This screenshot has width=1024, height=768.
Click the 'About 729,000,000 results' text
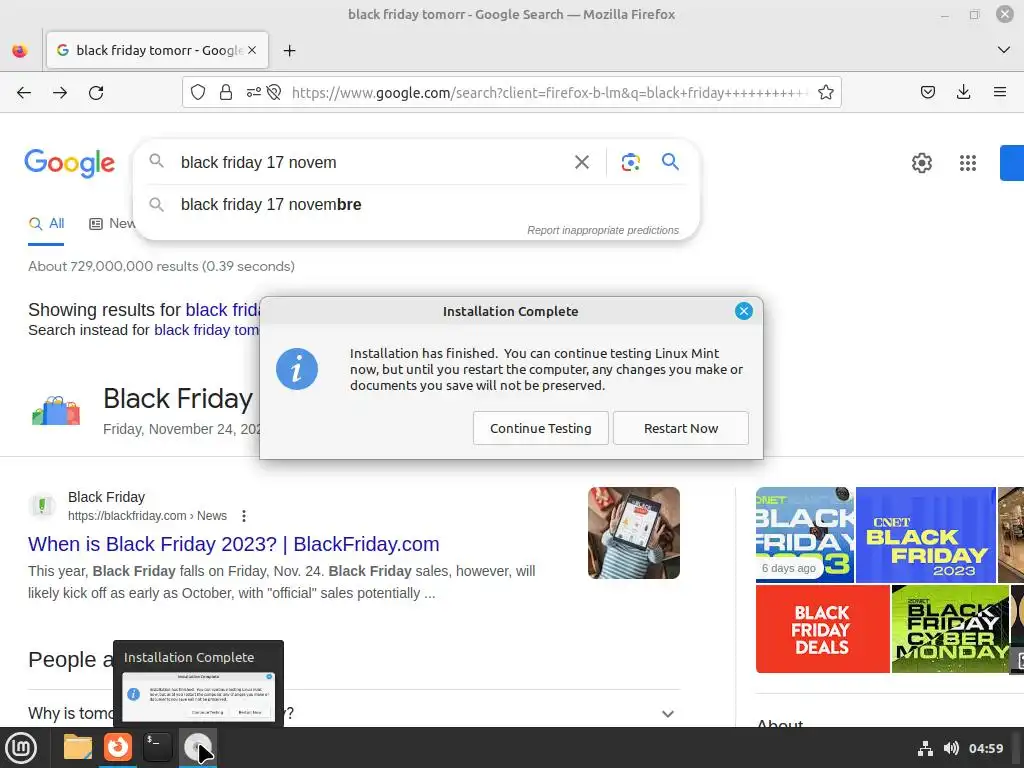161,266
